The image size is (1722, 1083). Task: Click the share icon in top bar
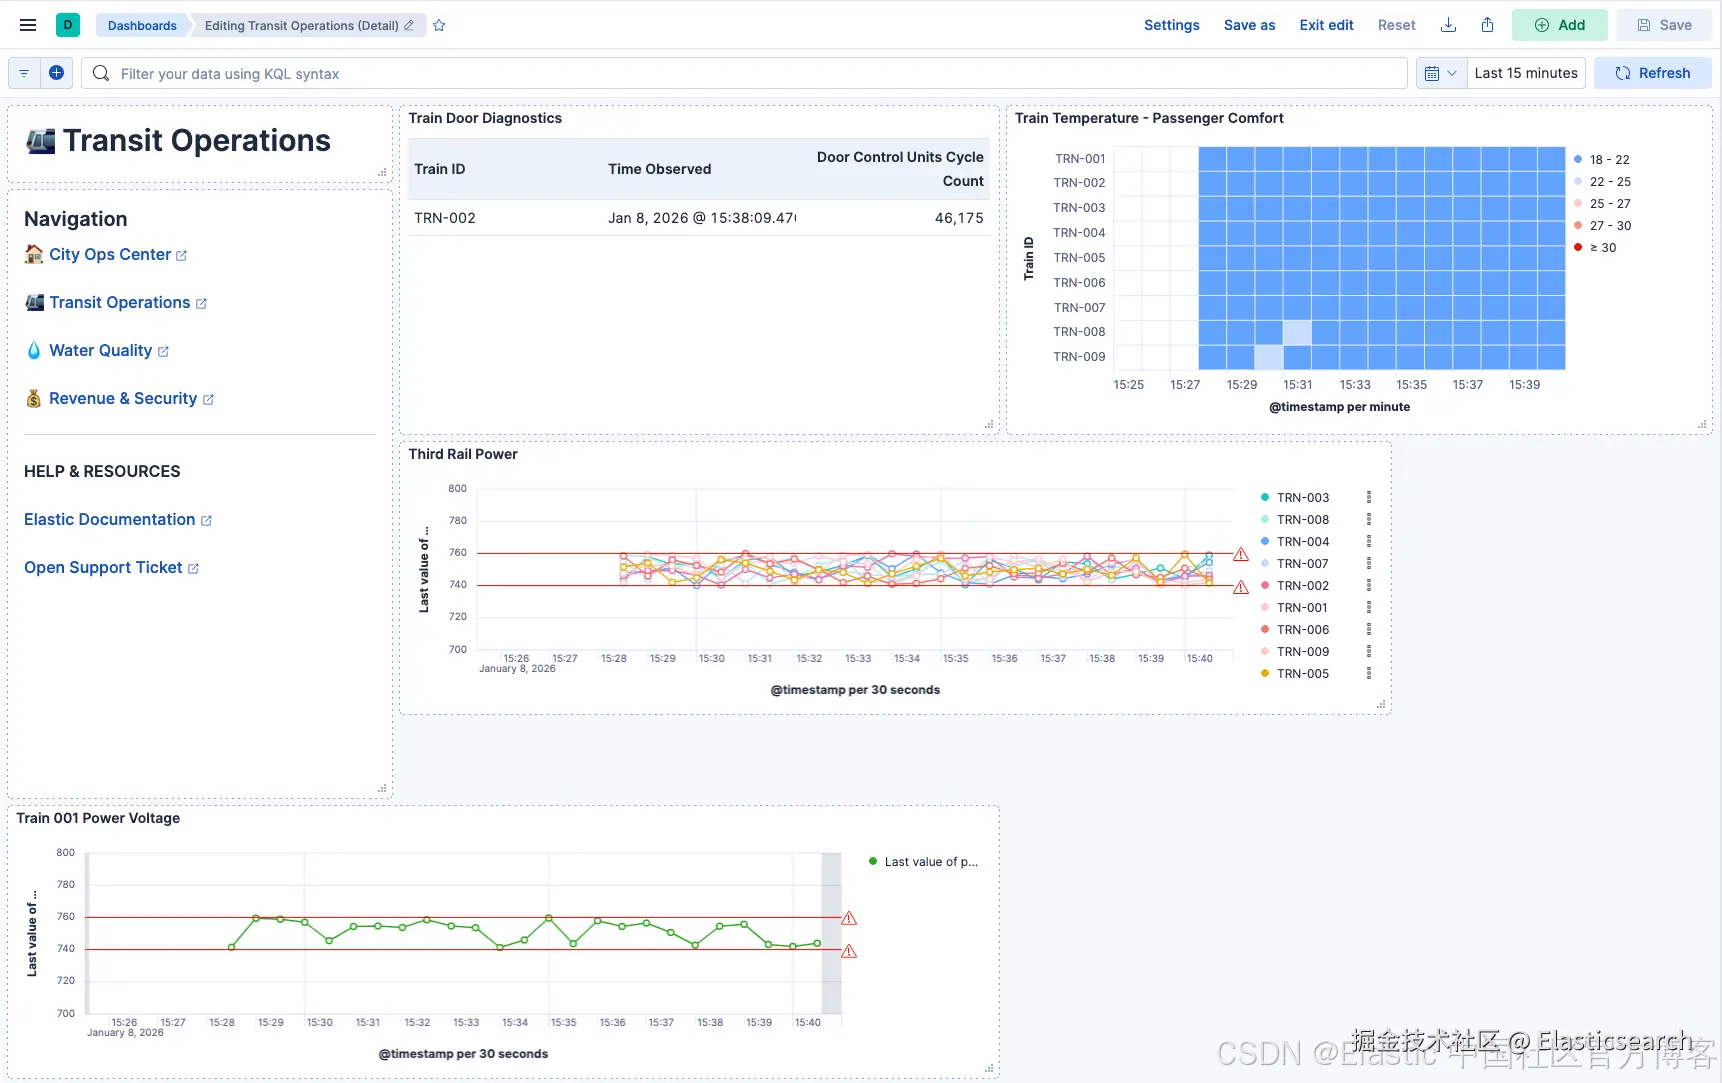point(1487,25)
